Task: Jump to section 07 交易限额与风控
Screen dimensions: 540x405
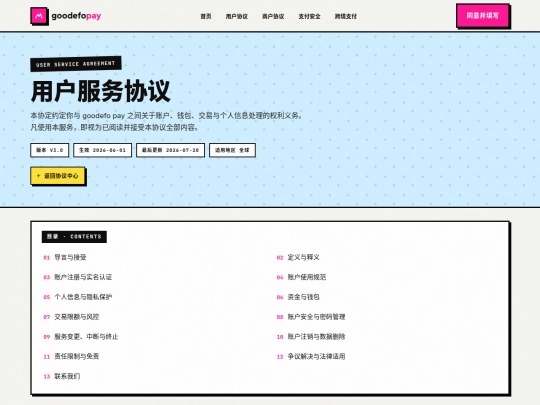Action: 71,317
